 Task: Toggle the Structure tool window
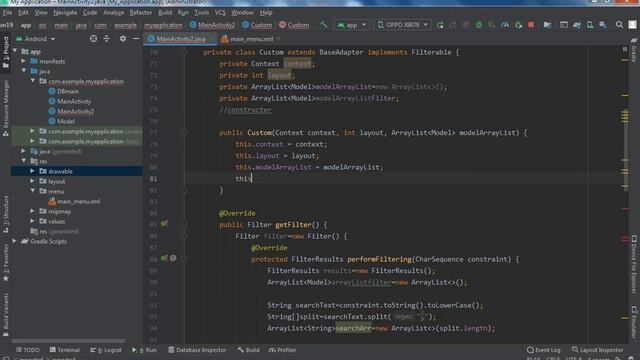pos(6,214)
